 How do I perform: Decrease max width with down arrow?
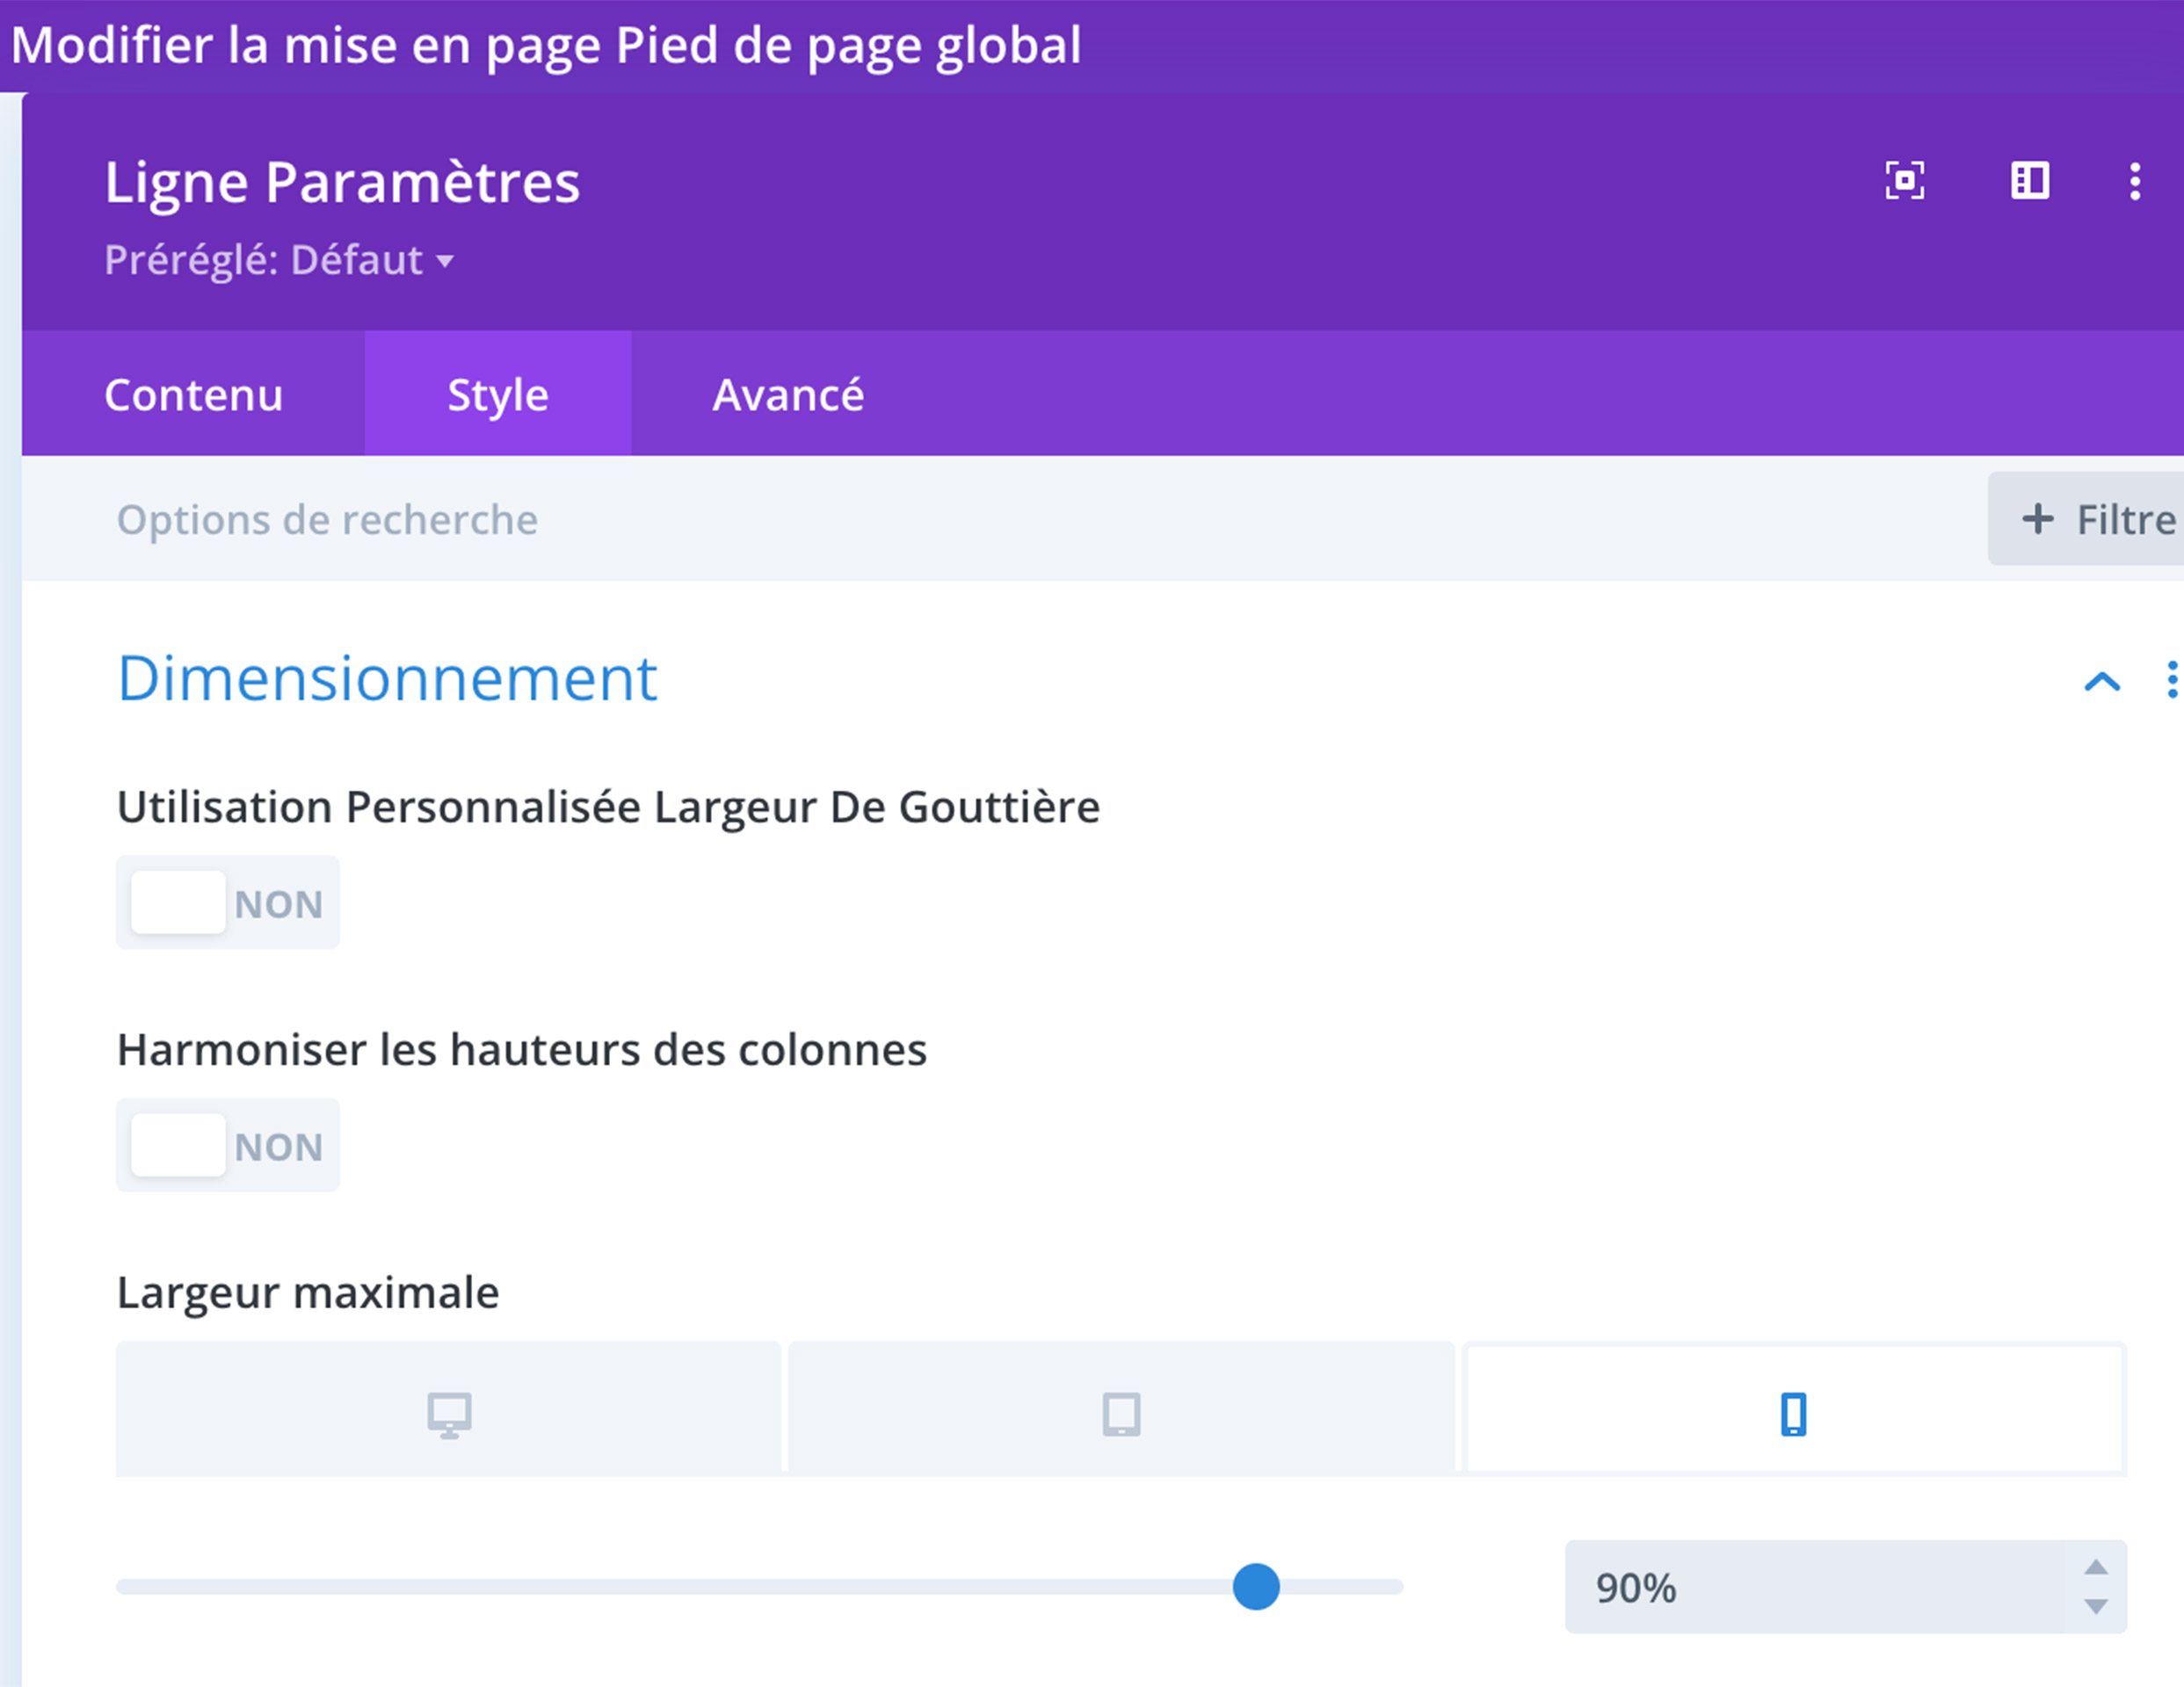[2096, 1607]
